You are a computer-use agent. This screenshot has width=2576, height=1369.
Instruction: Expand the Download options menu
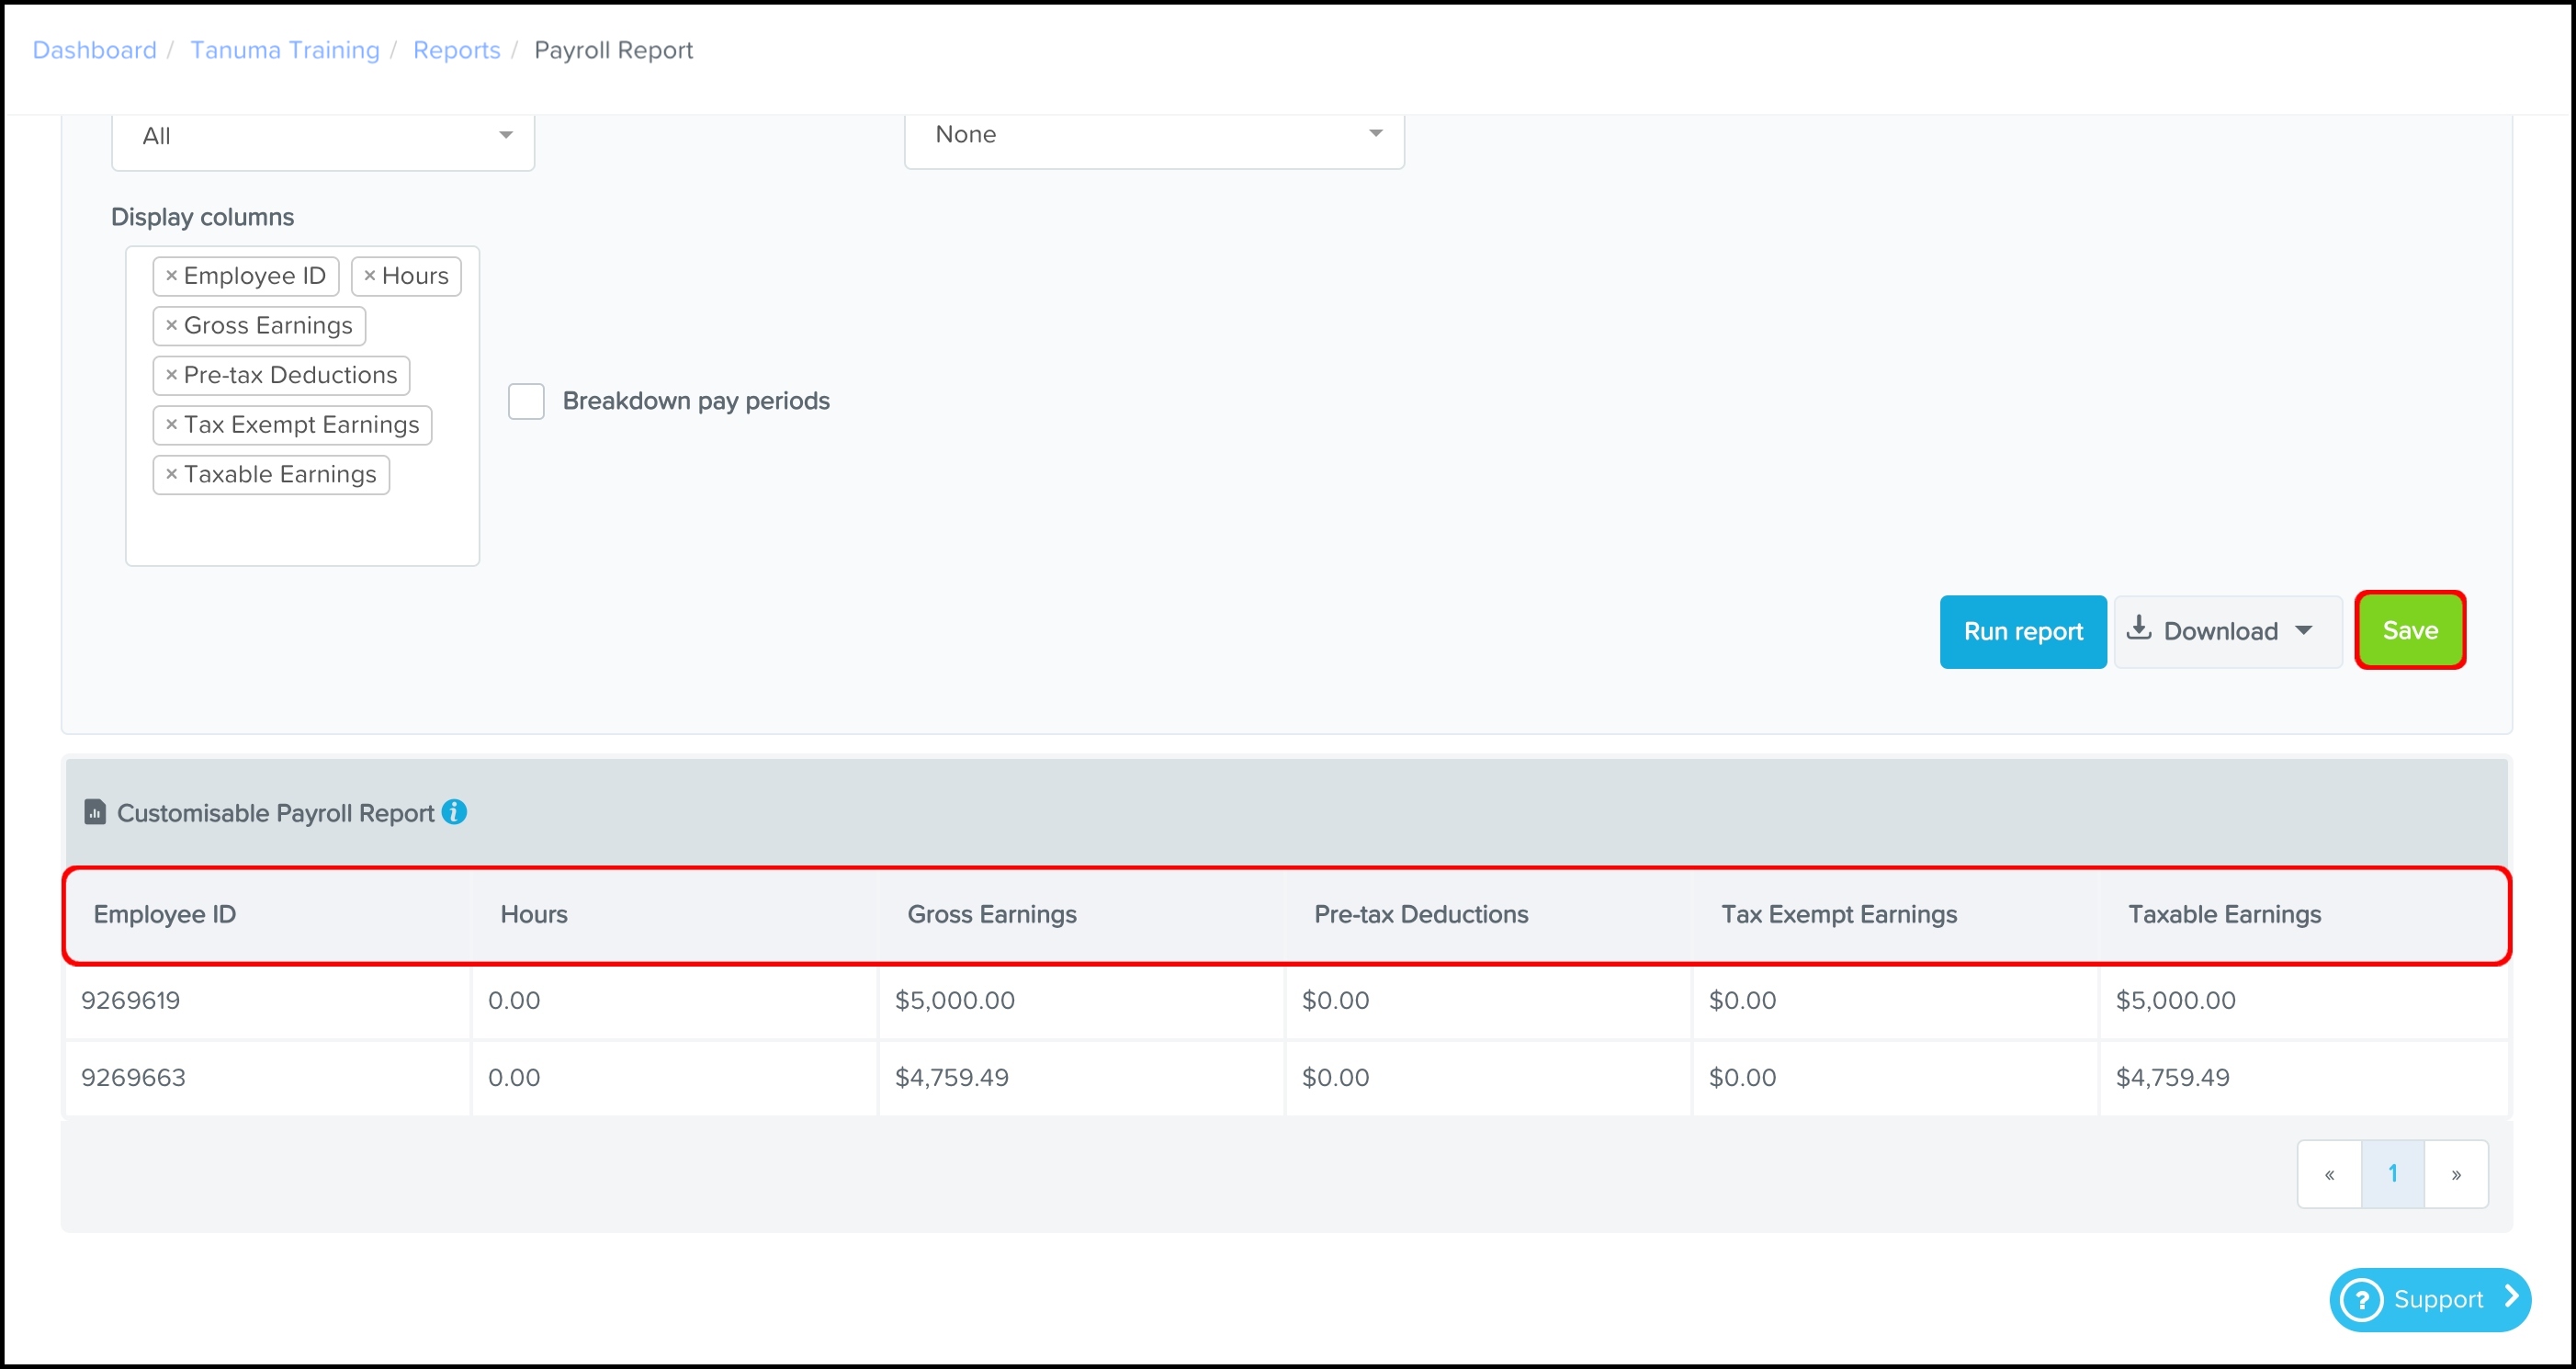pyautogui.click(x=2227, y=631)
